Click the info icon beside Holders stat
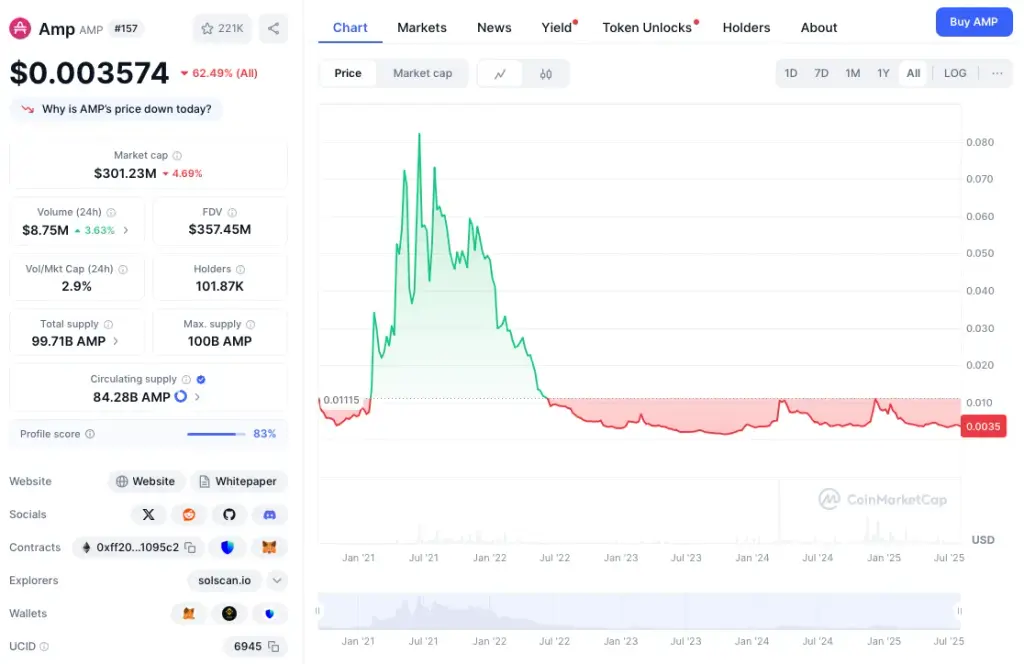1024x664 pixels. click(240, 269)
